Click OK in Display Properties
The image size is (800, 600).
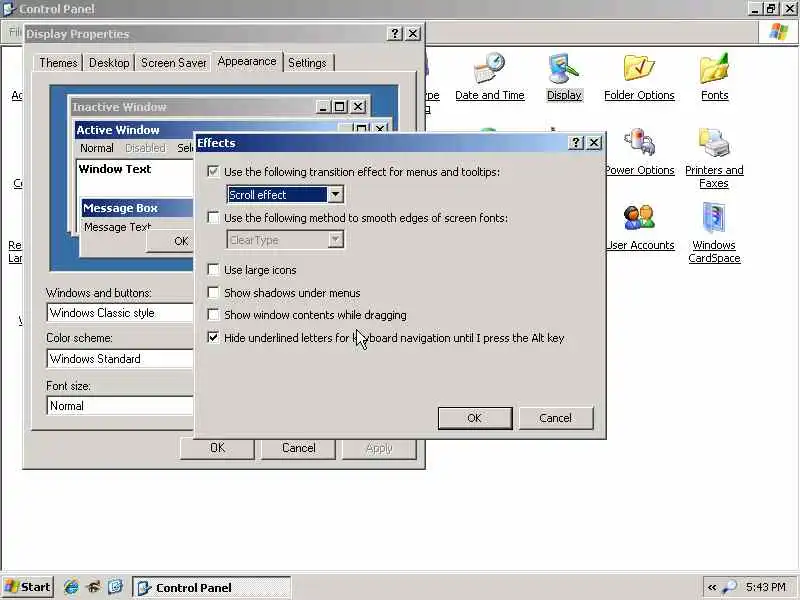[217, 448]
